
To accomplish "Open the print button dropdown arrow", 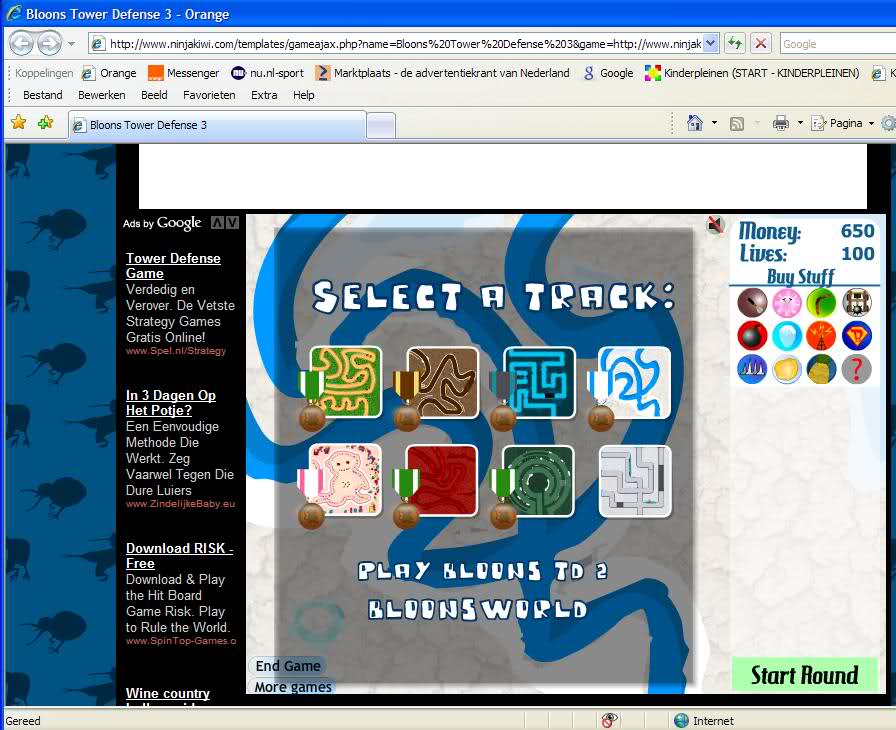I will click(x=800, y=124).
